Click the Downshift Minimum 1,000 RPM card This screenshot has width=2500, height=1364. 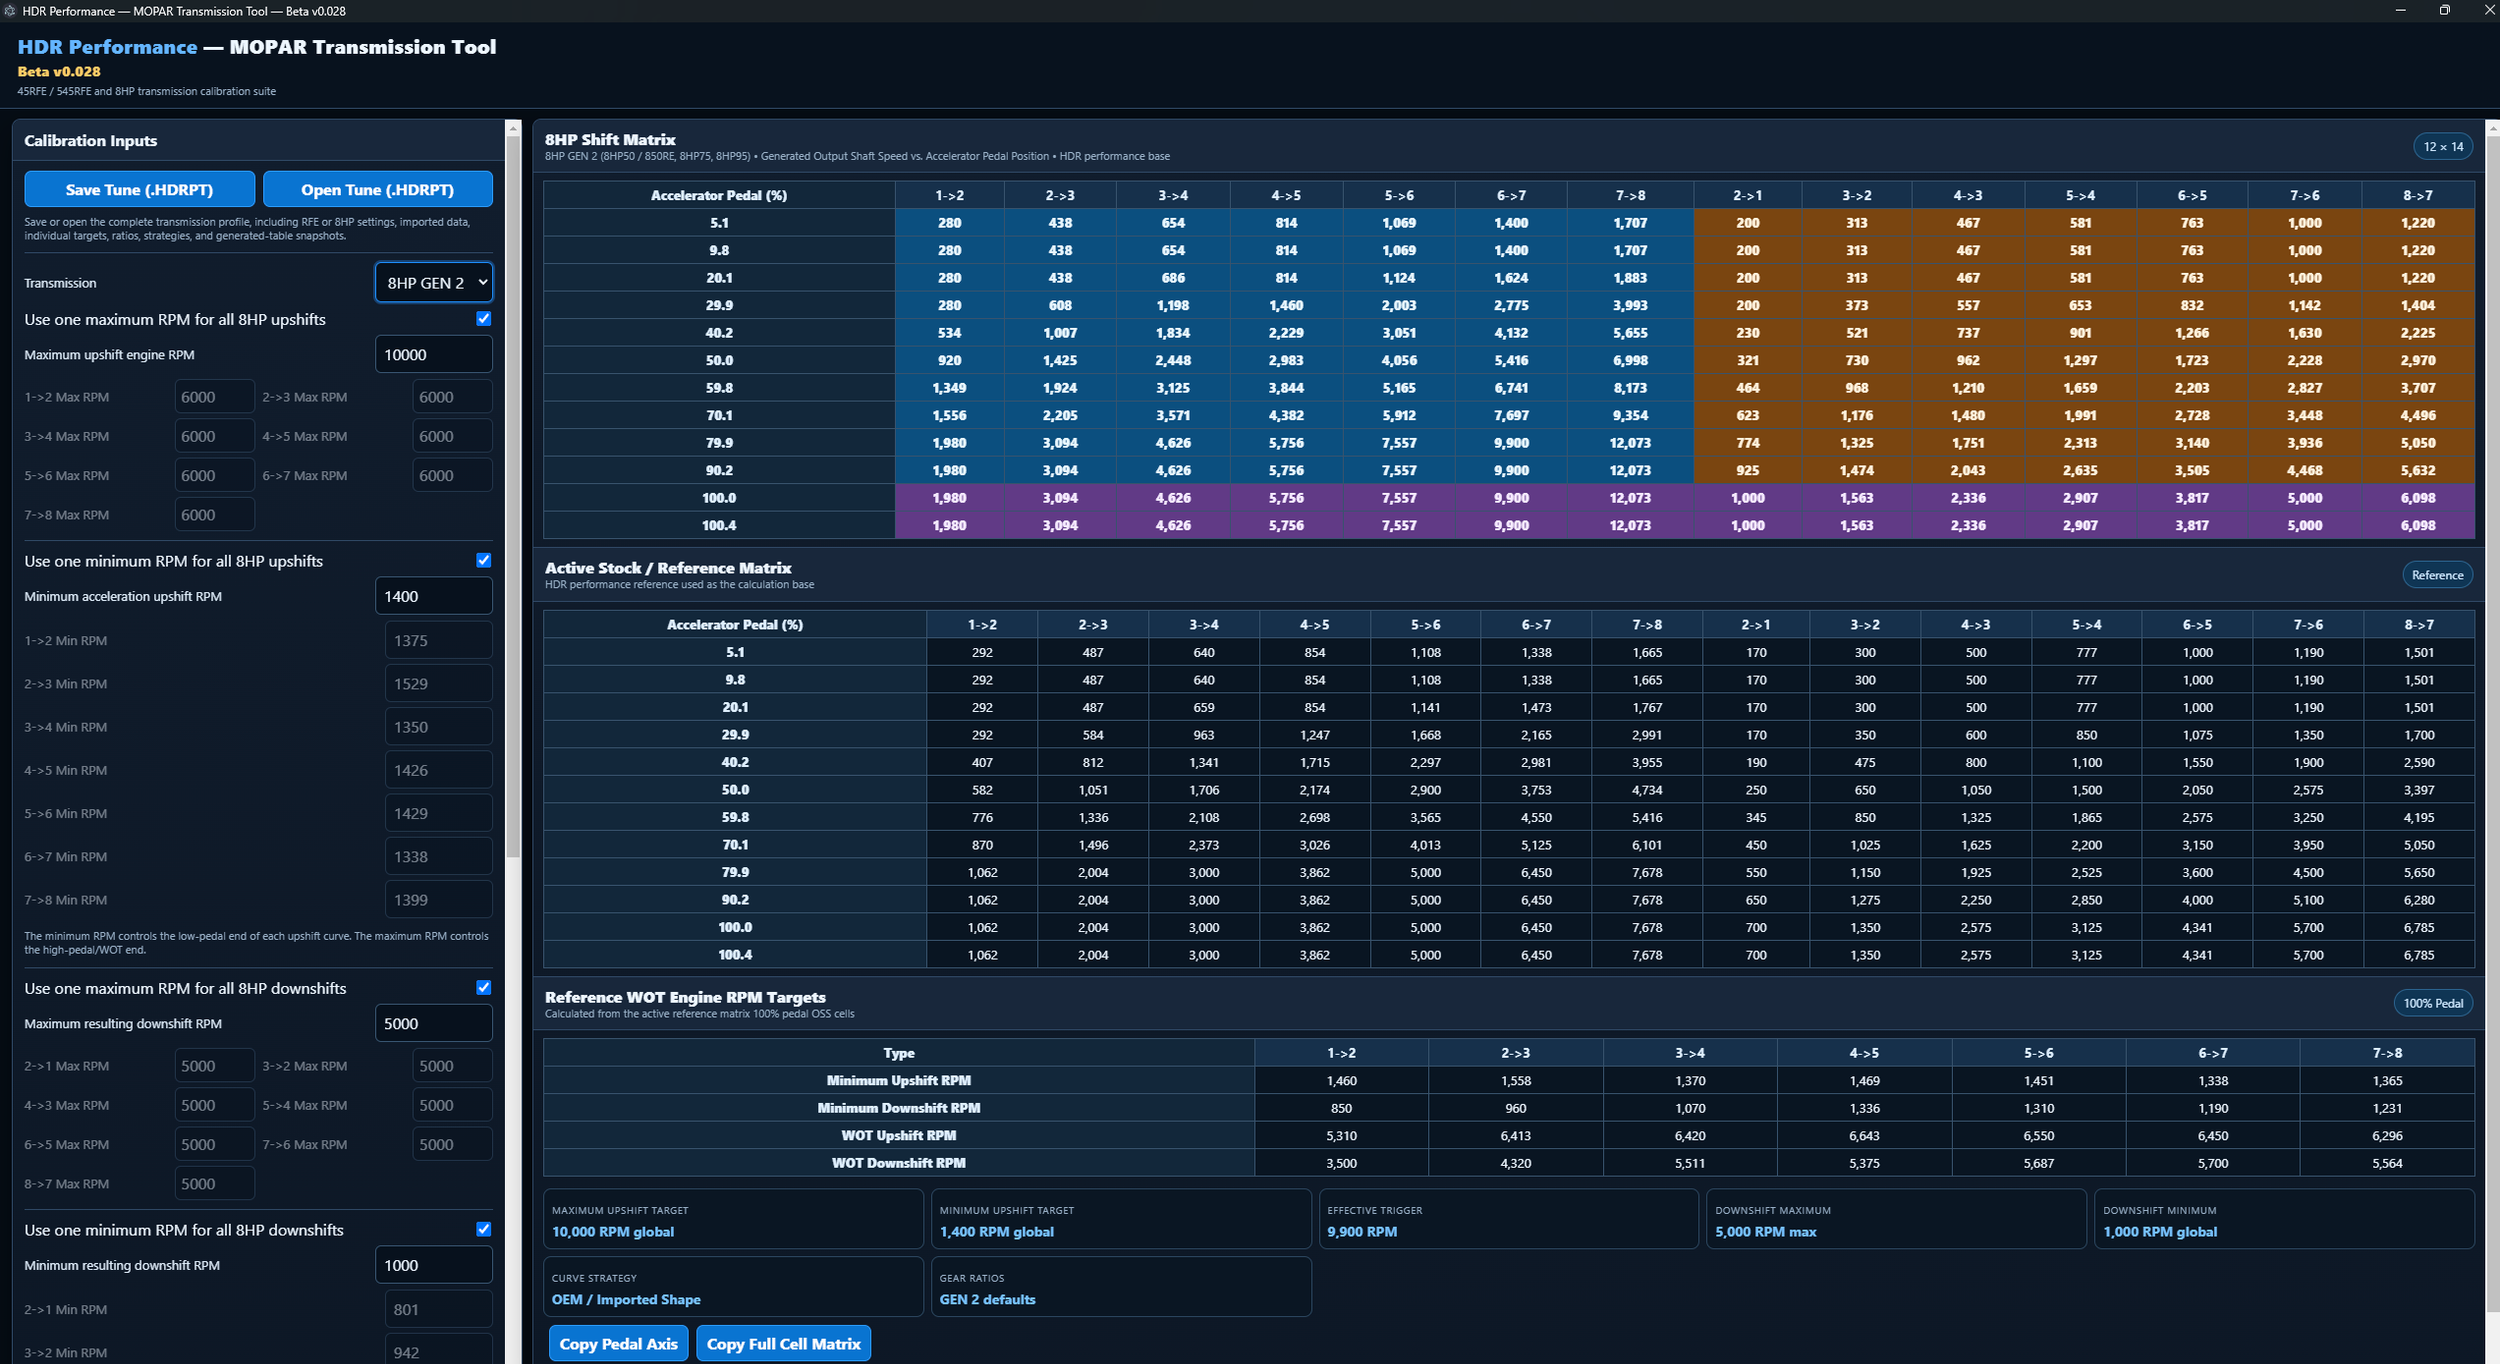point(2284,1219)
